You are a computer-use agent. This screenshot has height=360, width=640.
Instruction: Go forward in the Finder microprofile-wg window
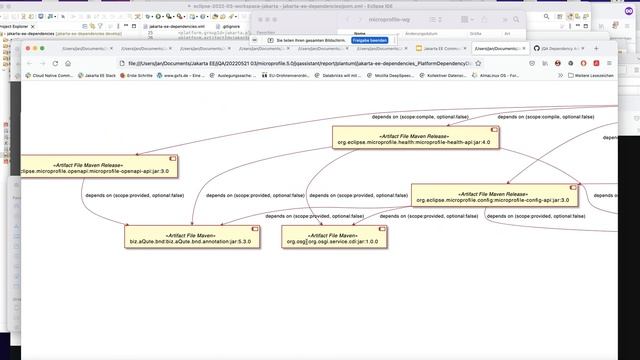click(360, 20)
